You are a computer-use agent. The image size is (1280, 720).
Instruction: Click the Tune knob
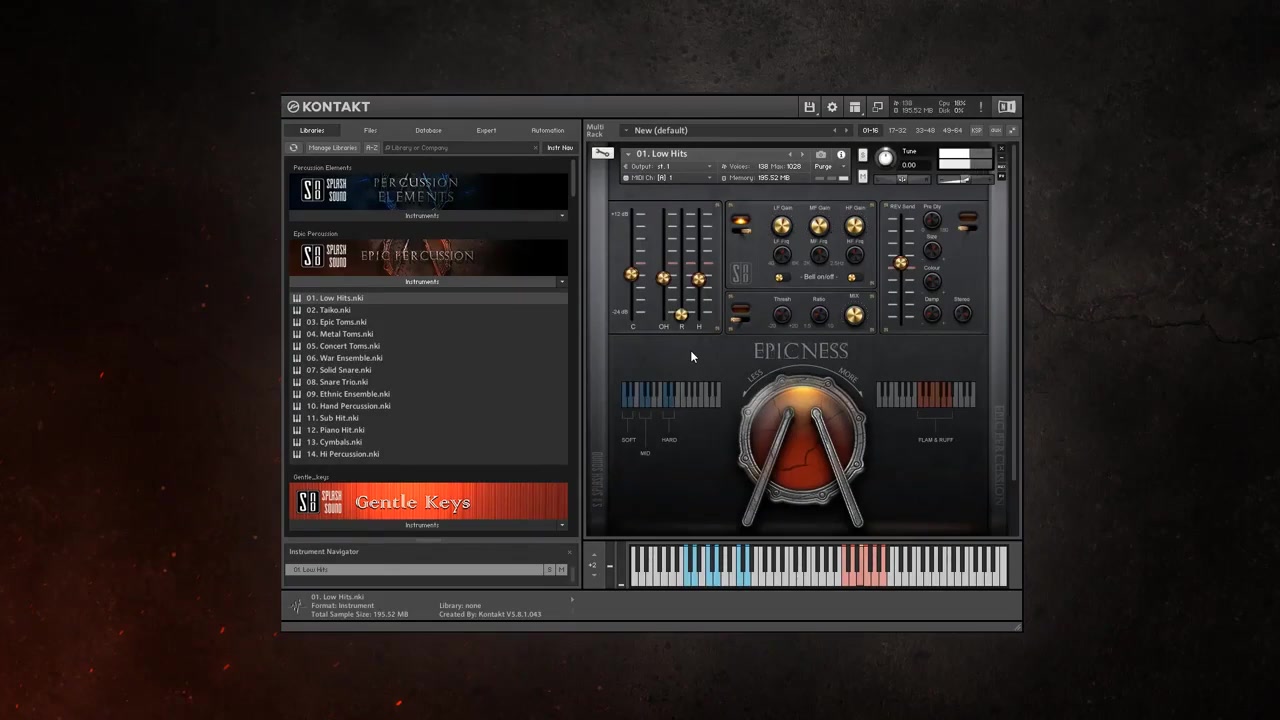pyautogui.click(x=885, y=157)
